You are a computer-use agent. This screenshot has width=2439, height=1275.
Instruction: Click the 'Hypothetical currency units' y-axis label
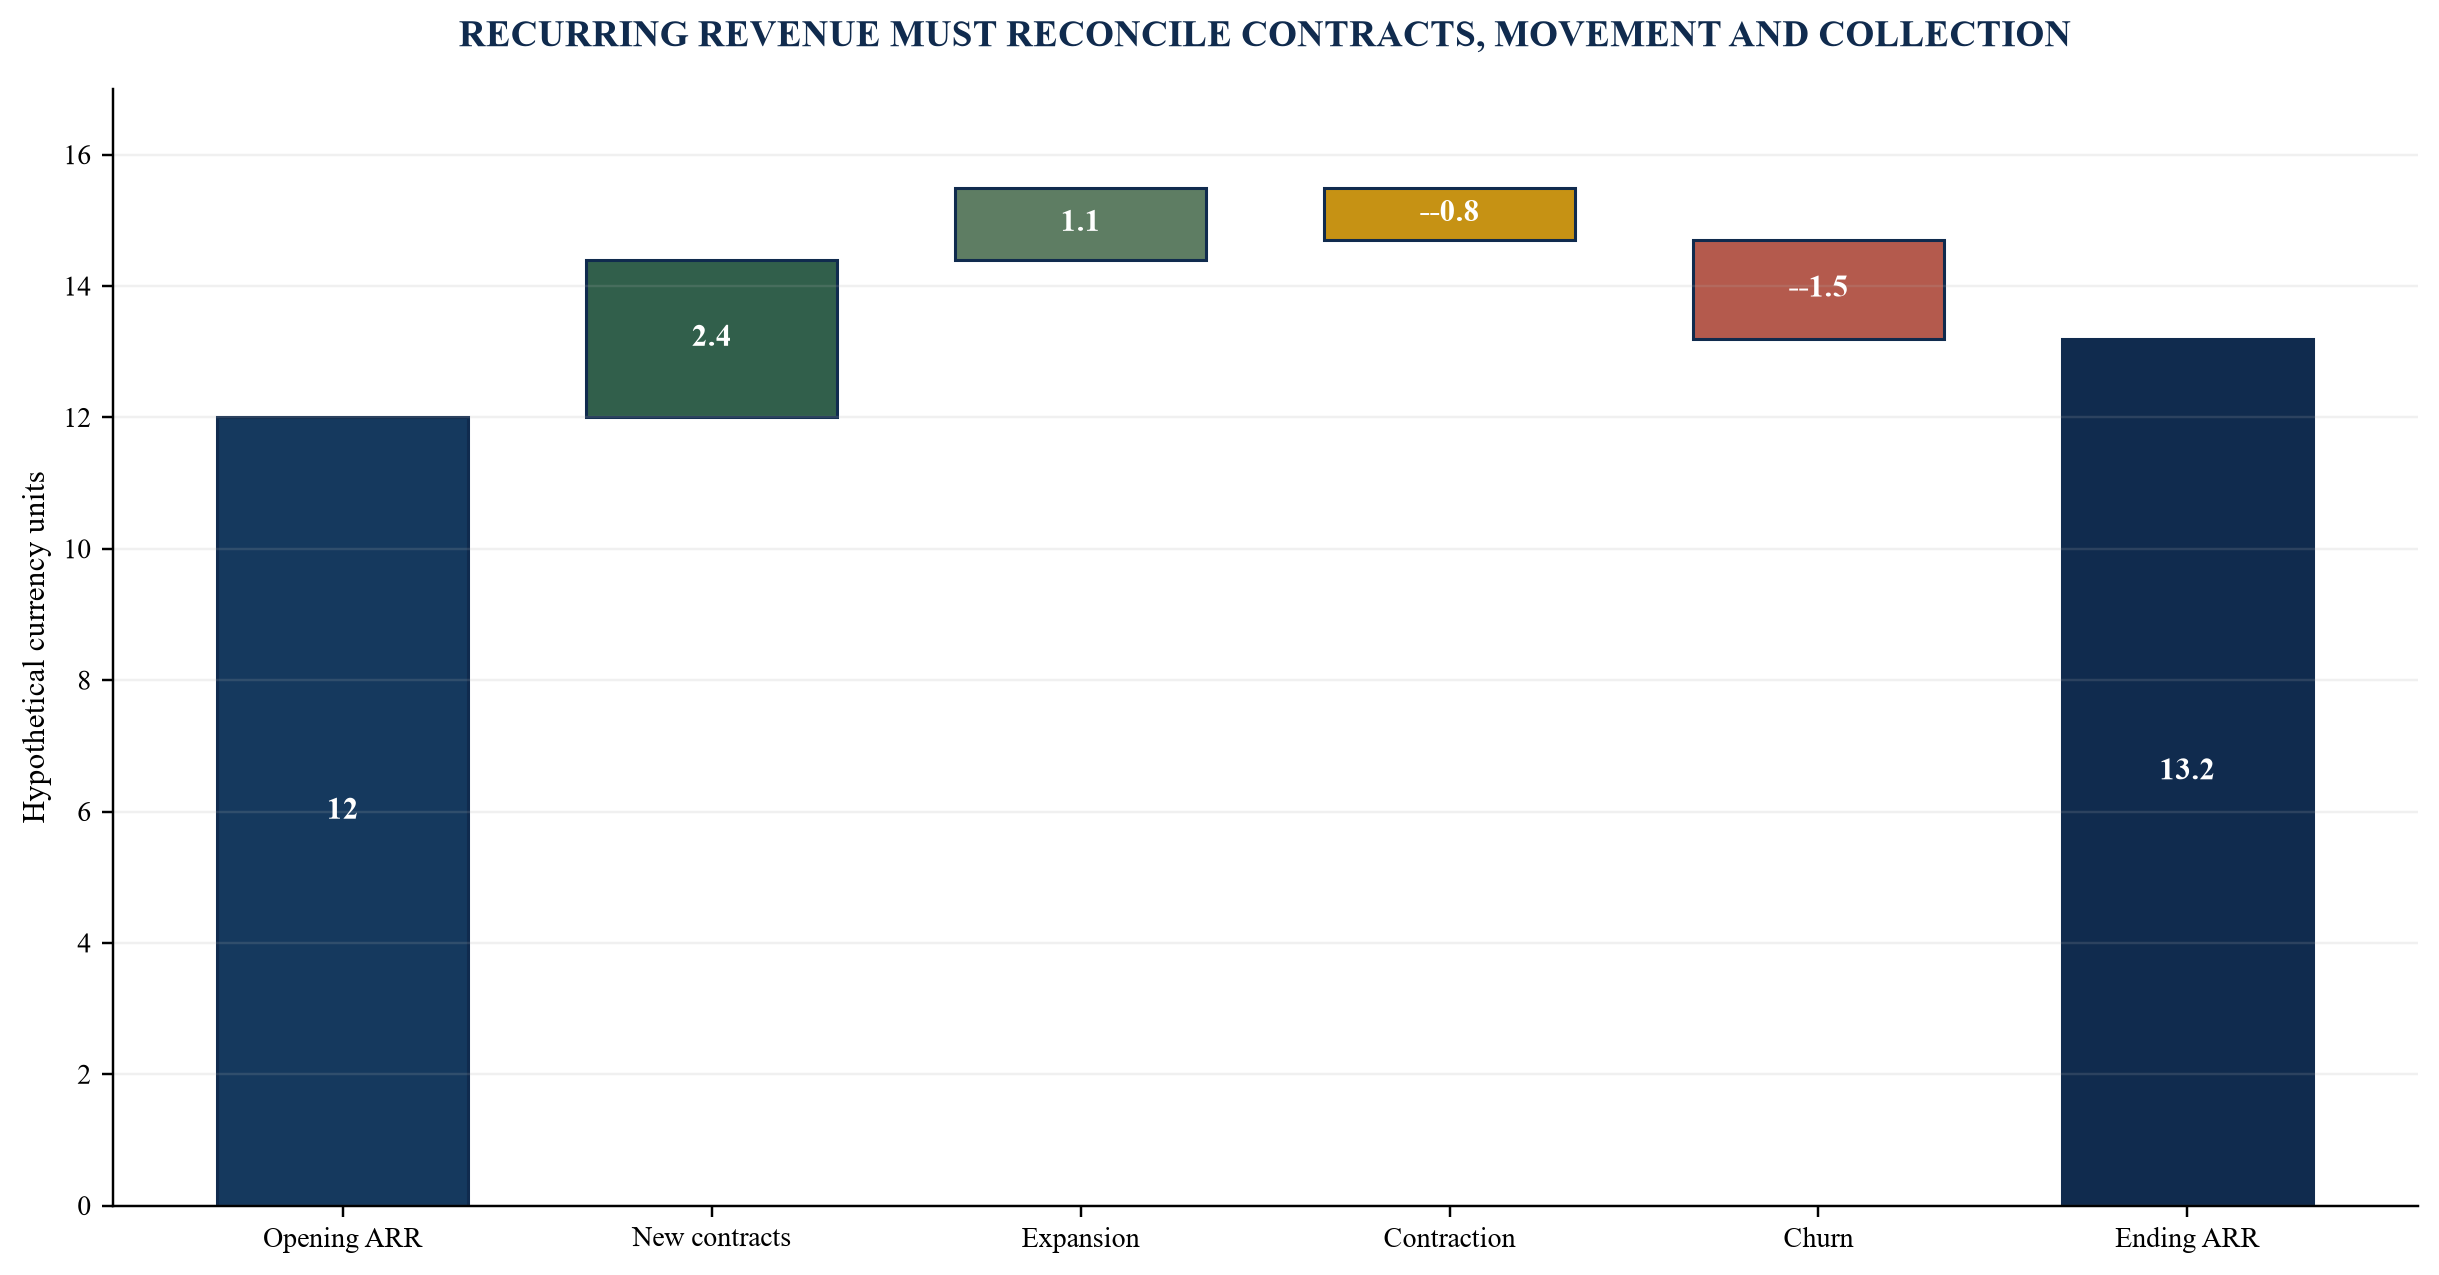click(x=34, y=647)
